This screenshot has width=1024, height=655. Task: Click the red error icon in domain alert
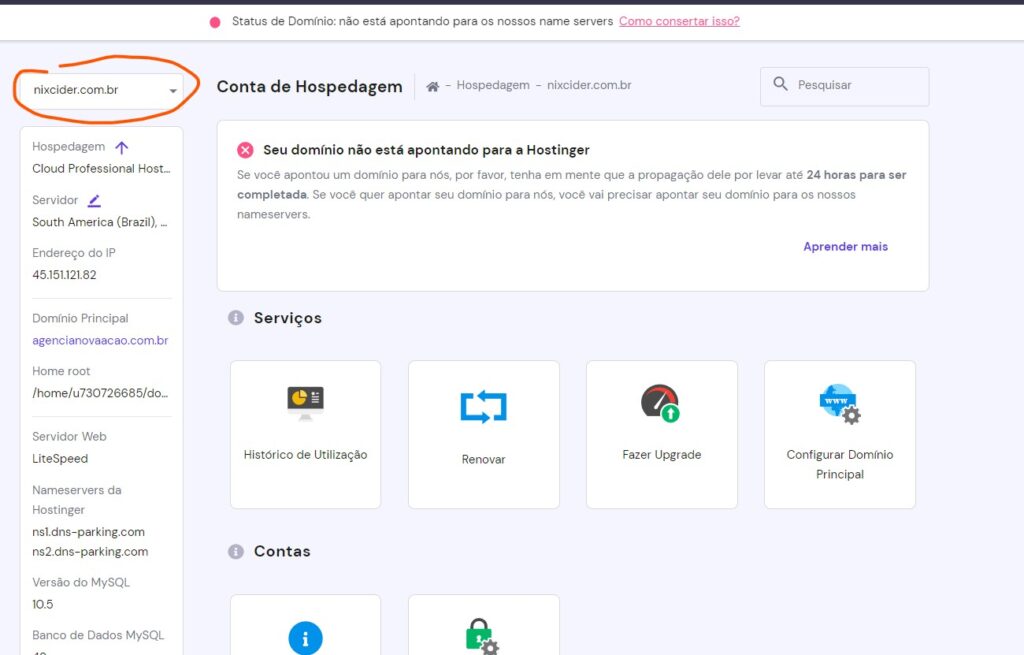click(245, 150)
